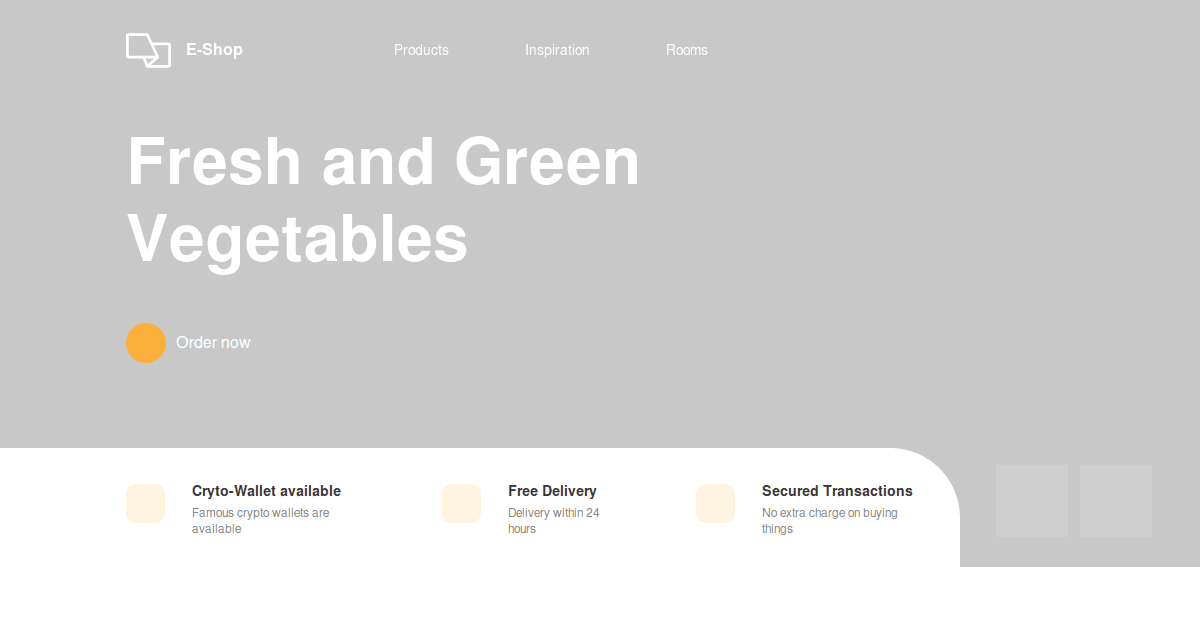Click the Delivery within 24 hours text
Viewport: 1200px width, 630px height.
(554, 520)
